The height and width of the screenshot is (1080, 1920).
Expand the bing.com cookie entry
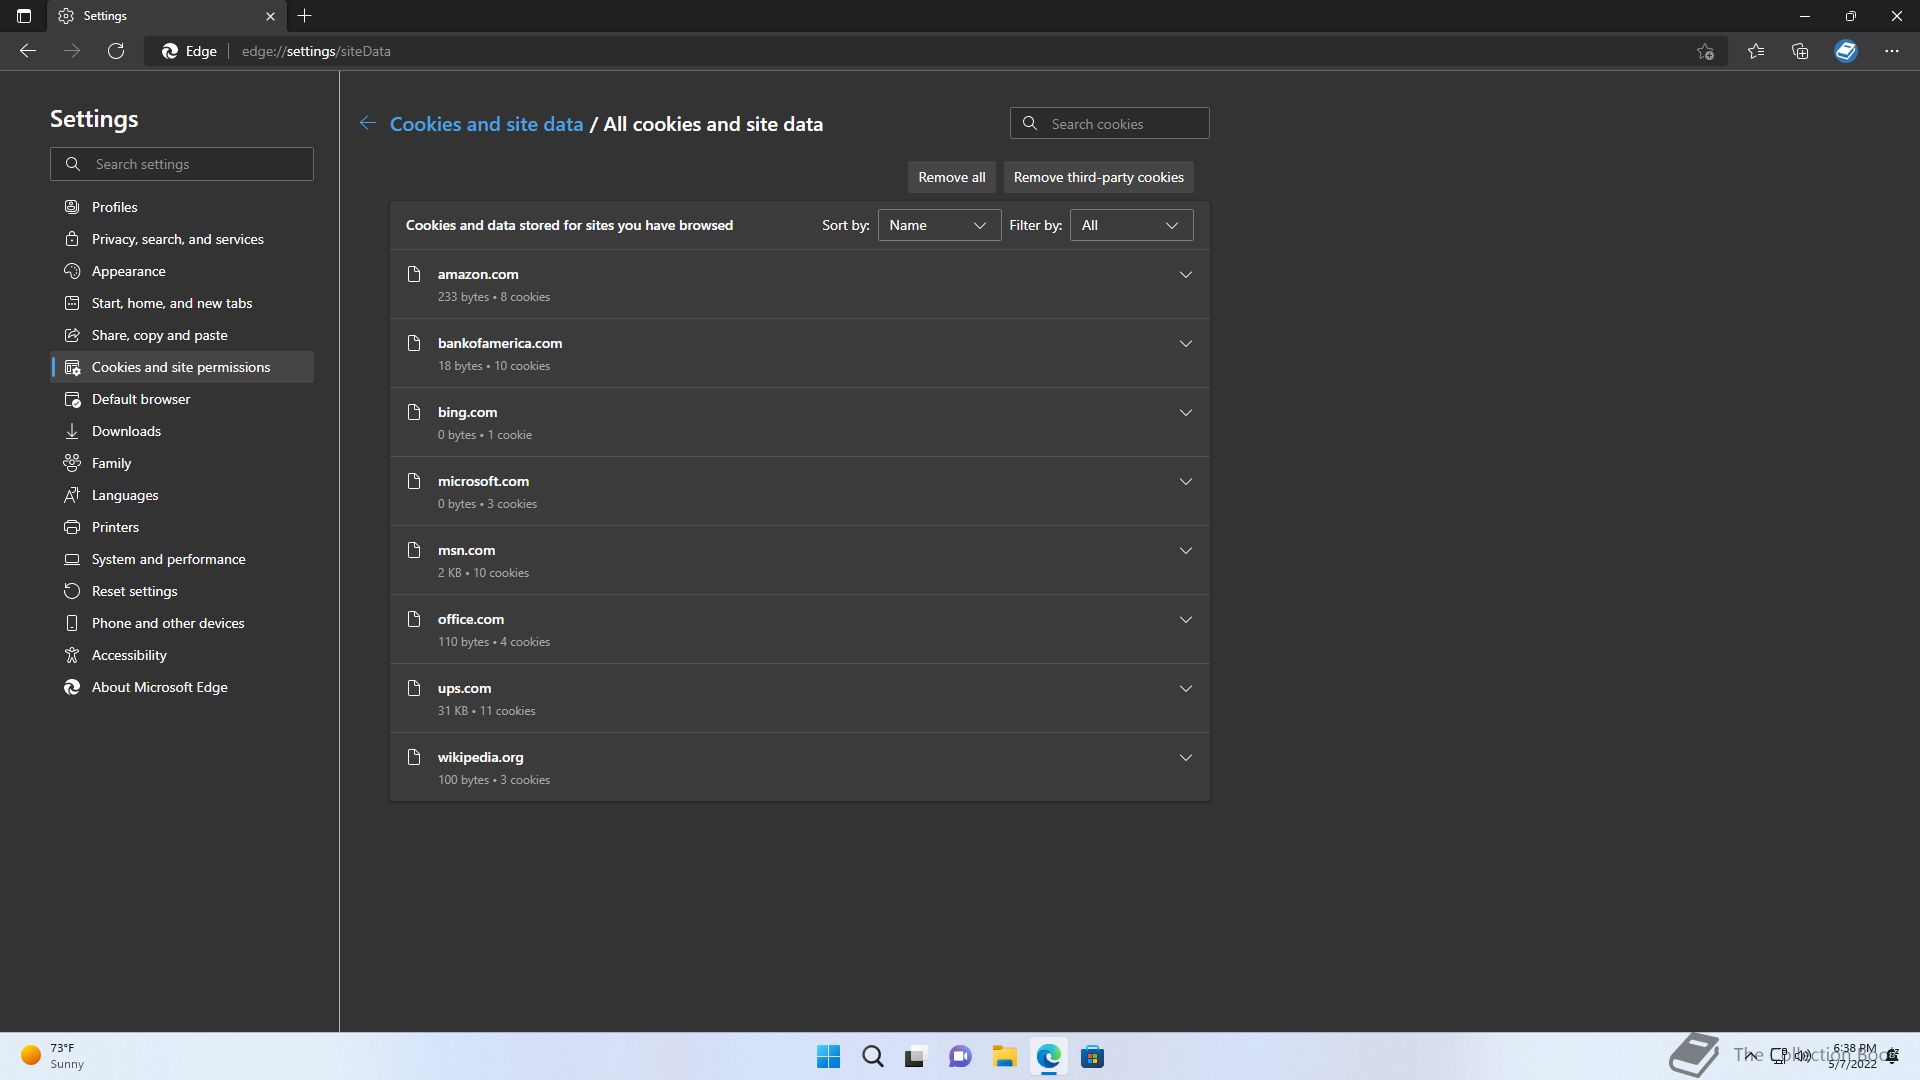tap(1185, 412)
